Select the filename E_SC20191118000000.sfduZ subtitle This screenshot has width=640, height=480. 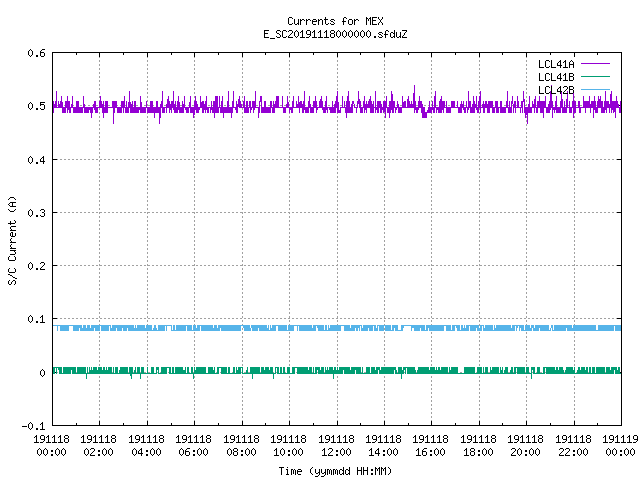point(335,34)
